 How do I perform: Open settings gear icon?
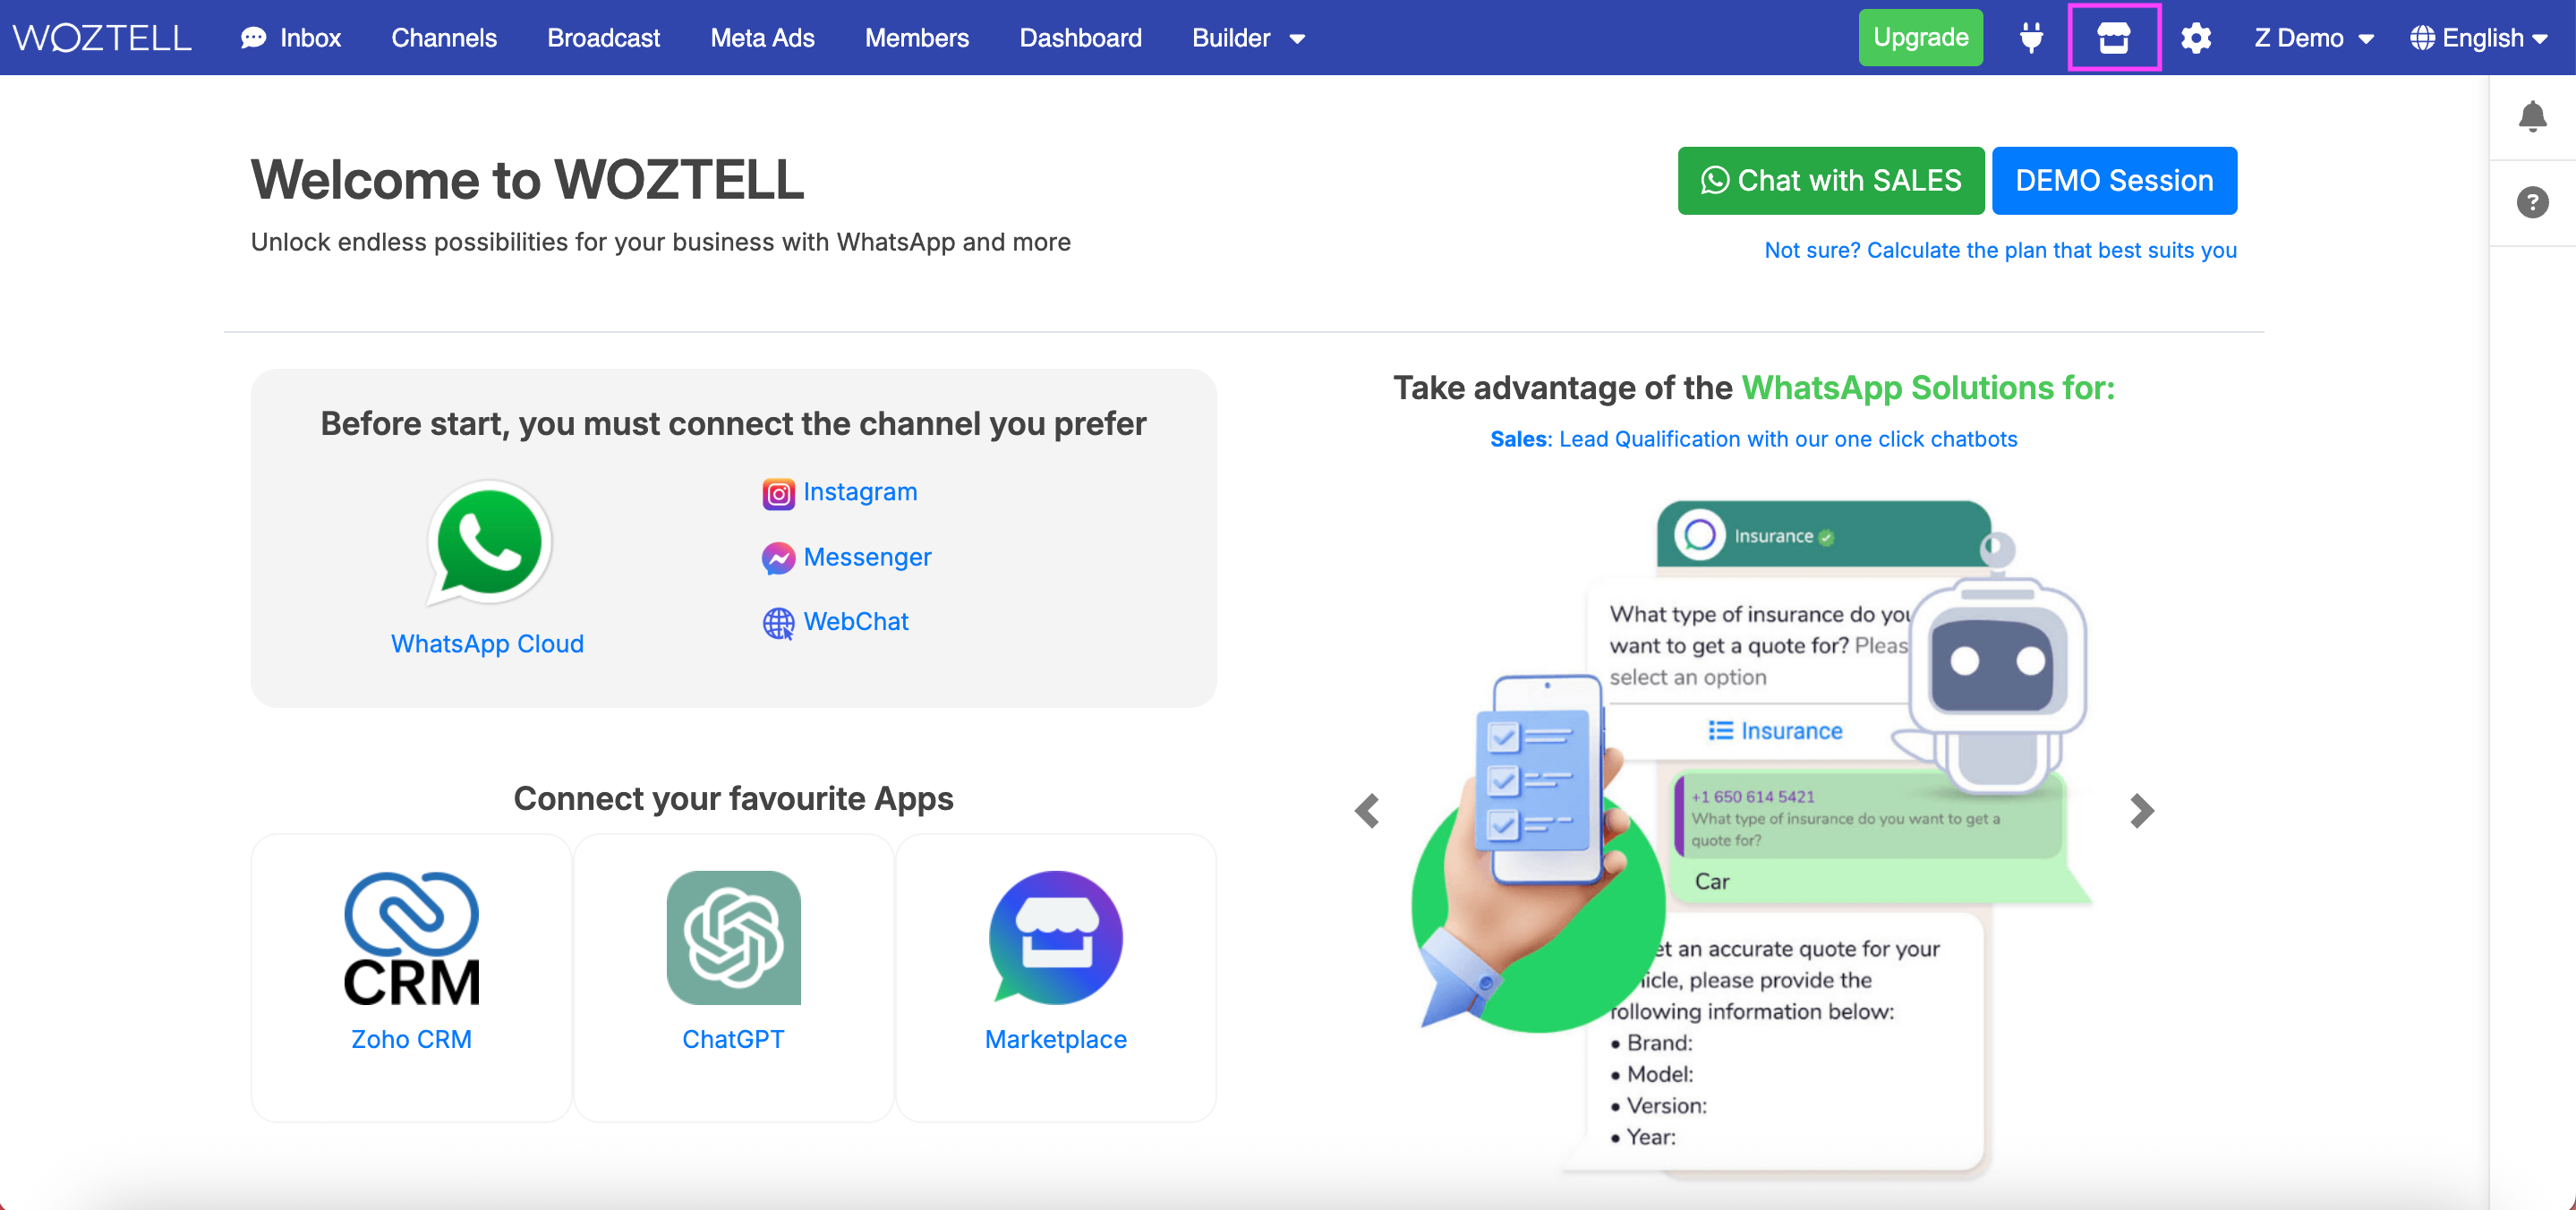pos(2195,38)
